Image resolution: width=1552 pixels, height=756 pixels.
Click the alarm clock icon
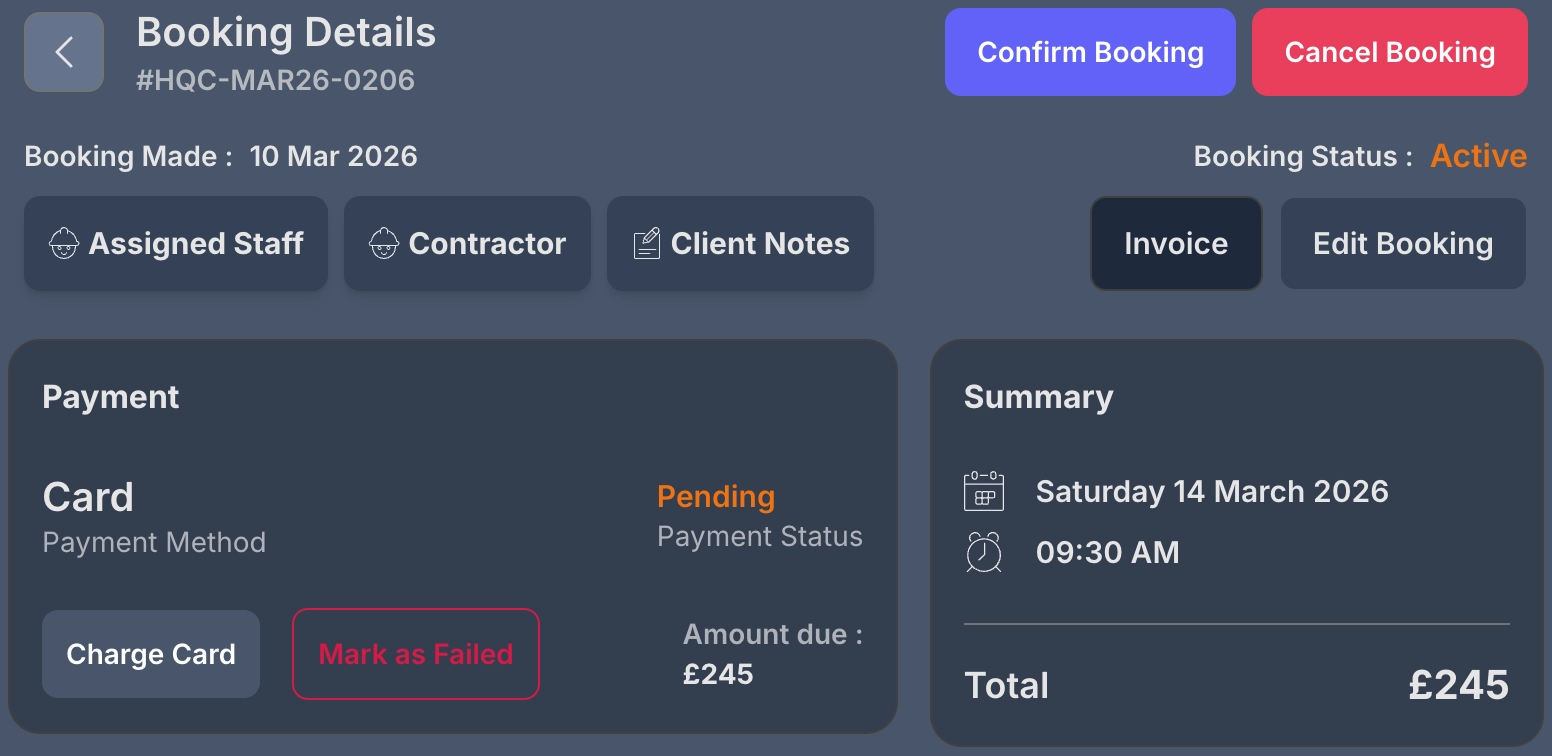[x=984, y=552]
